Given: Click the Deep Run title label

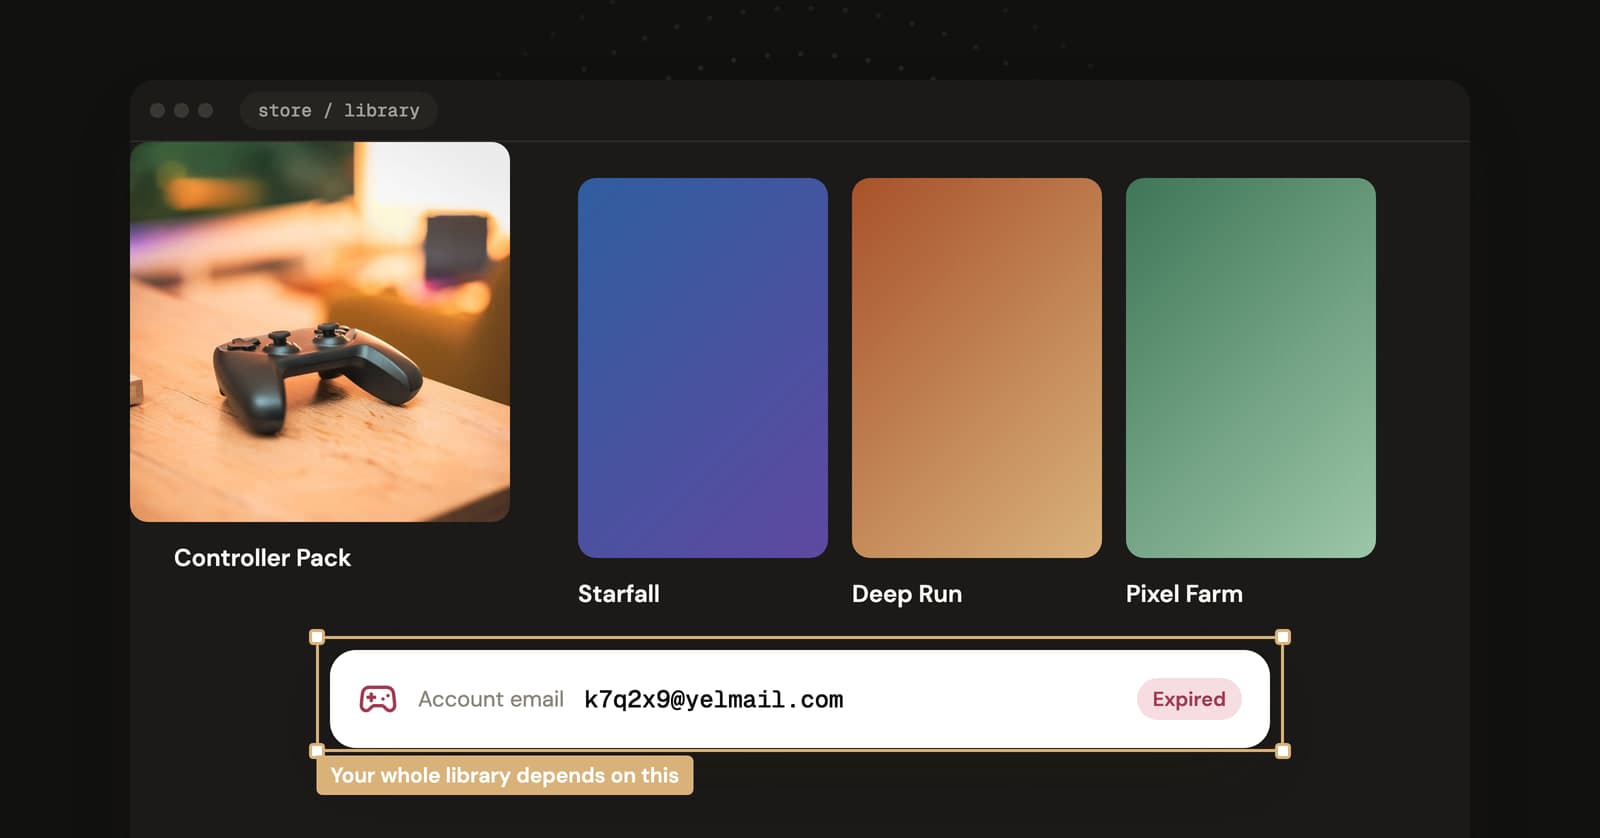Looking at the screenshot, I should 907,594.
